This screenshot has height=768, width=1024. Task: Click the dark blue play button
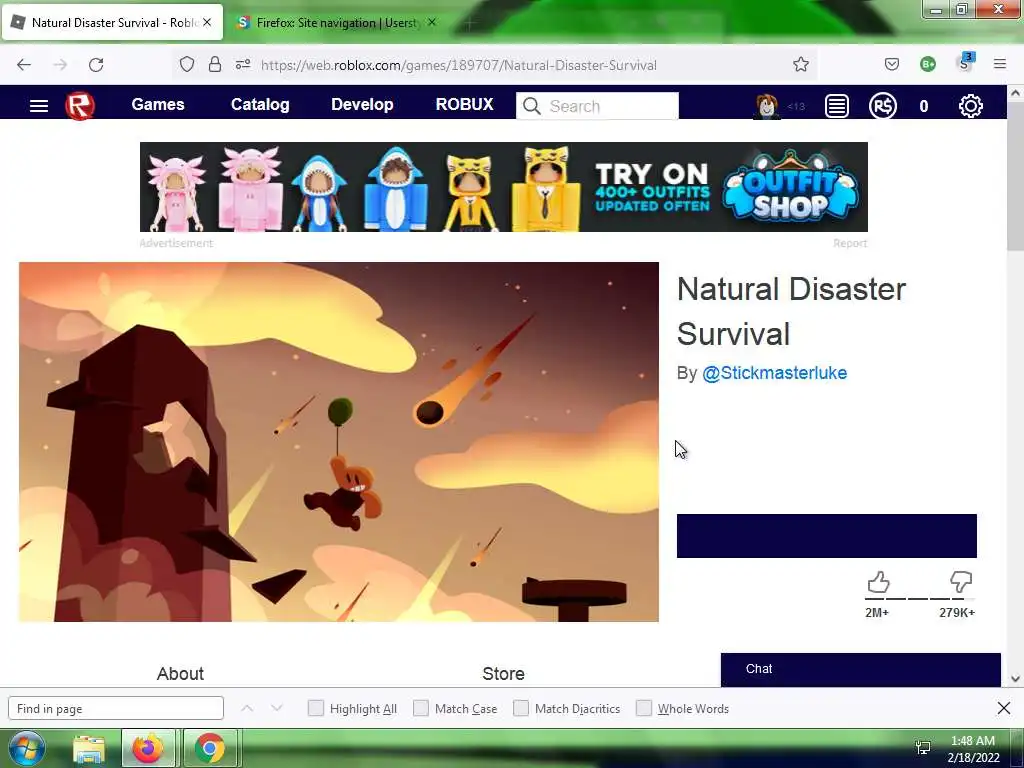(x=827, y=536)
